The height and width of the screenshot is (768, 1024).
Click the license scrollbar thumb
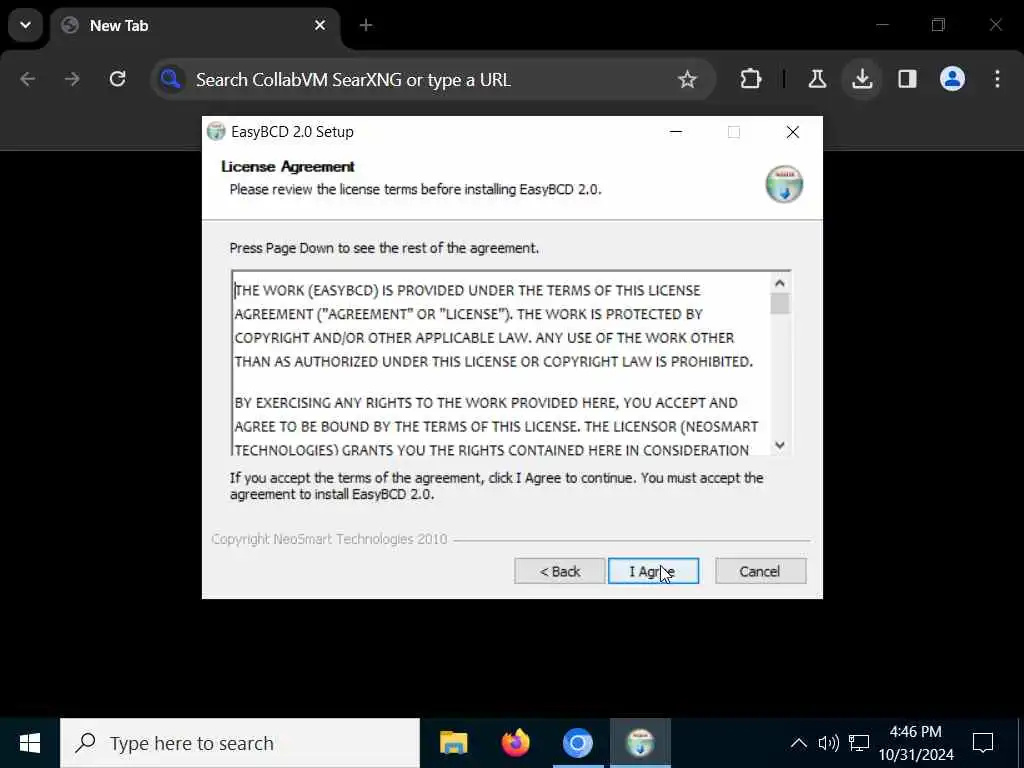(780, 304)
